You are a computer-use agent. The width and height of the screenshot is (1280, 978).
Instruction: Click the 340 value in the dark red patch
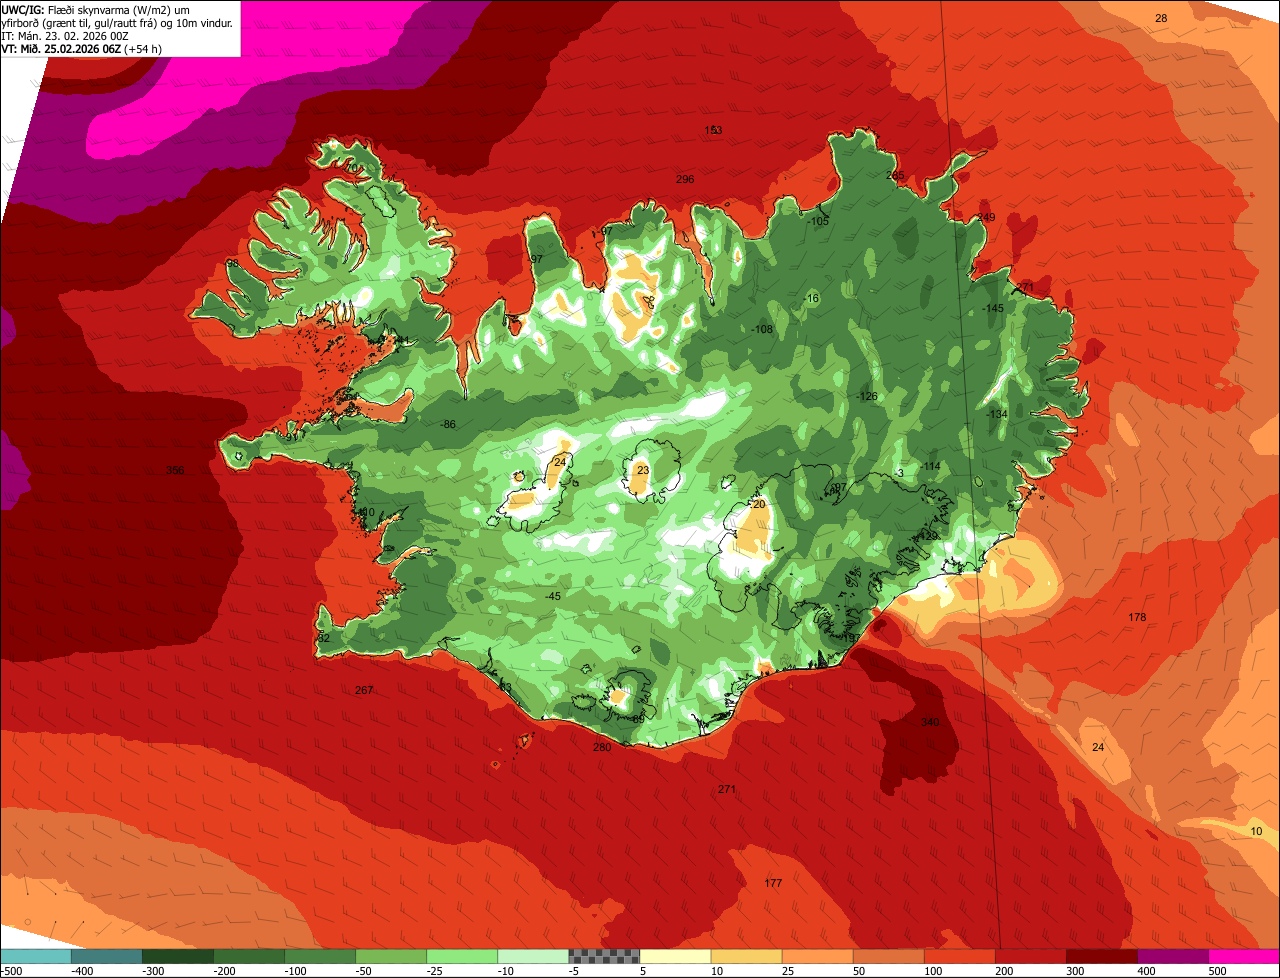930,723
